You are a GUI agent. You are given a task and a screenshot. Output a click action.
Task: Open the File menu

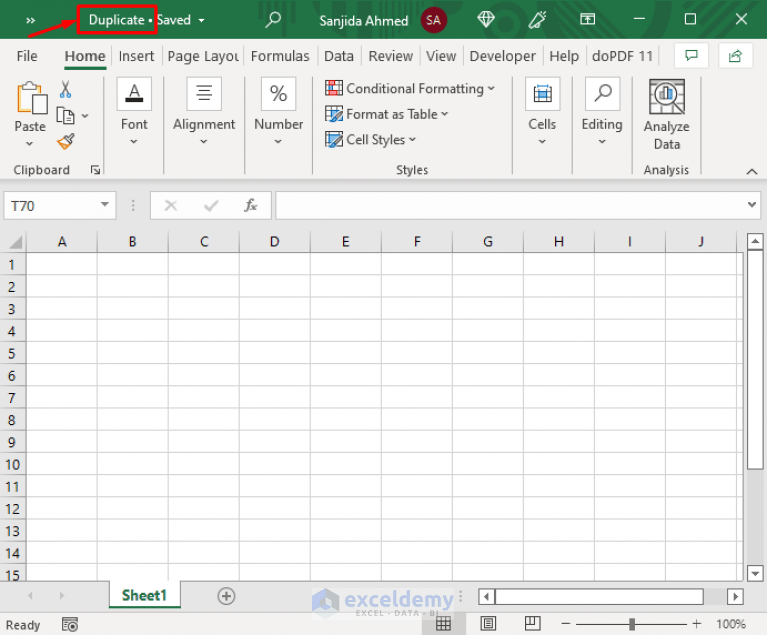point(27,56)
